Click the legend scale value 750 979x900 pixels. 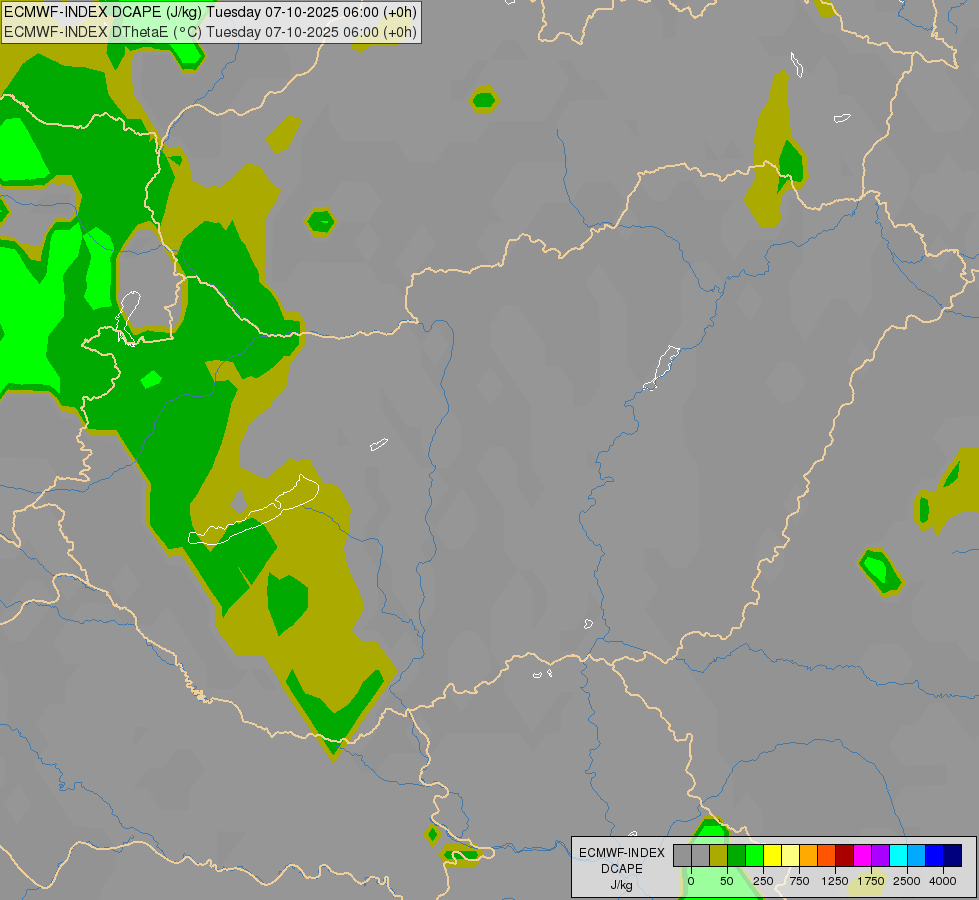click(x=799, y=881)
